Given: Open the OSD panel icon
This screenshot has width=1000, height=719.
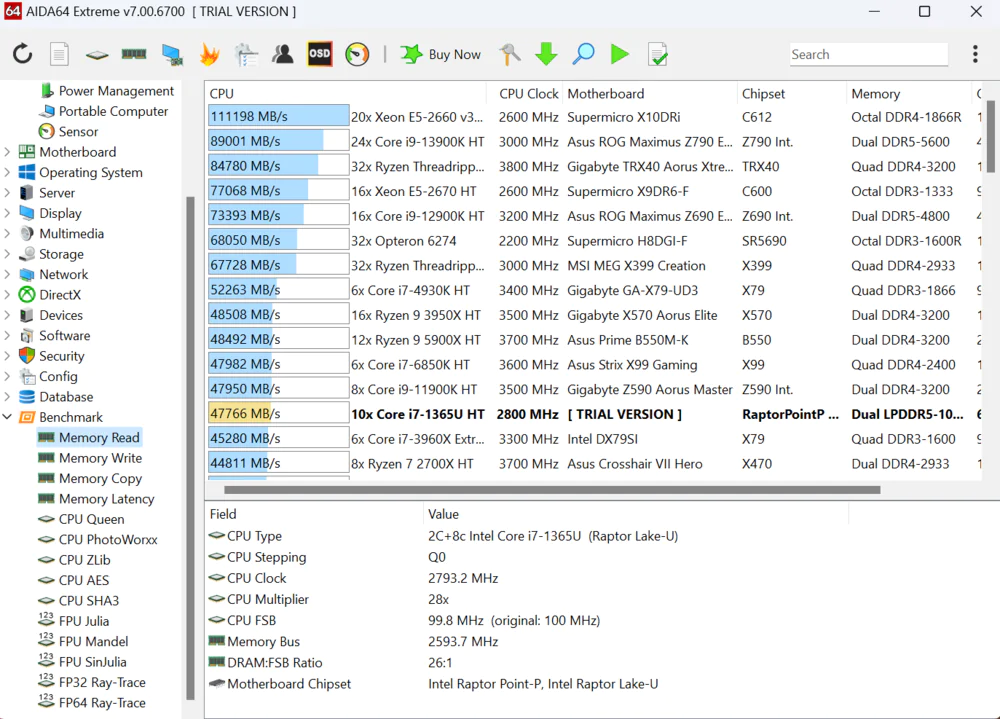Looking at the screenshot, I should [x=320, y=54].
